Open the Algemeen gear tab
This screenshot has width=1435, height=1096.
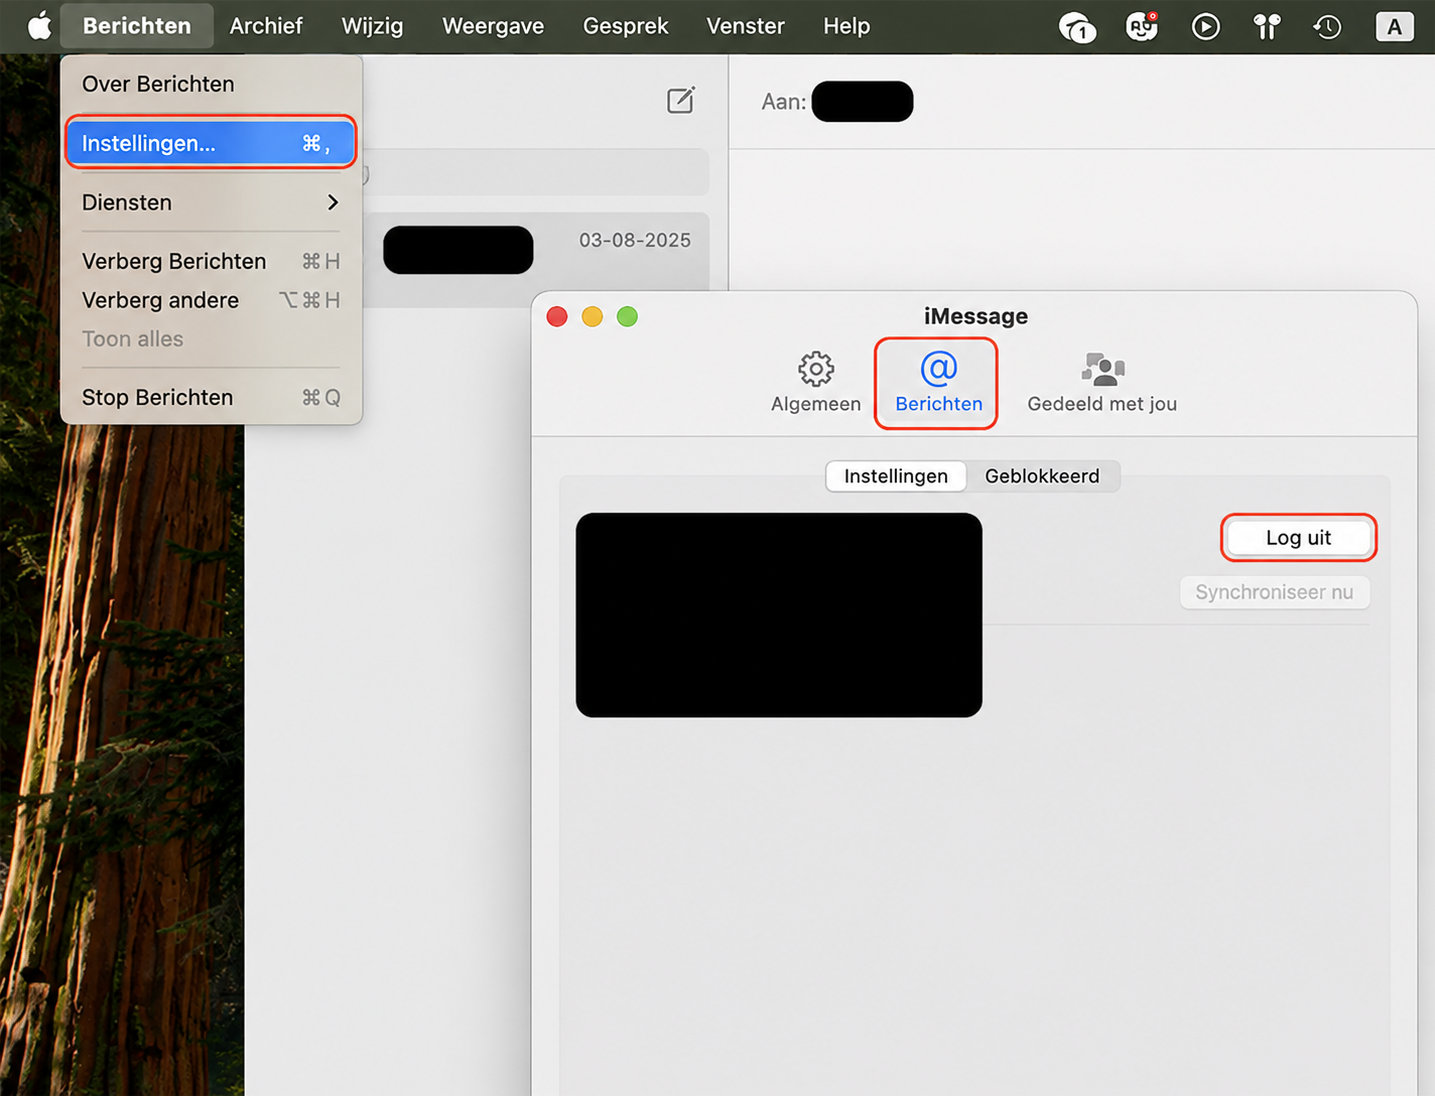pyautogui.click(x=816, y=383)
